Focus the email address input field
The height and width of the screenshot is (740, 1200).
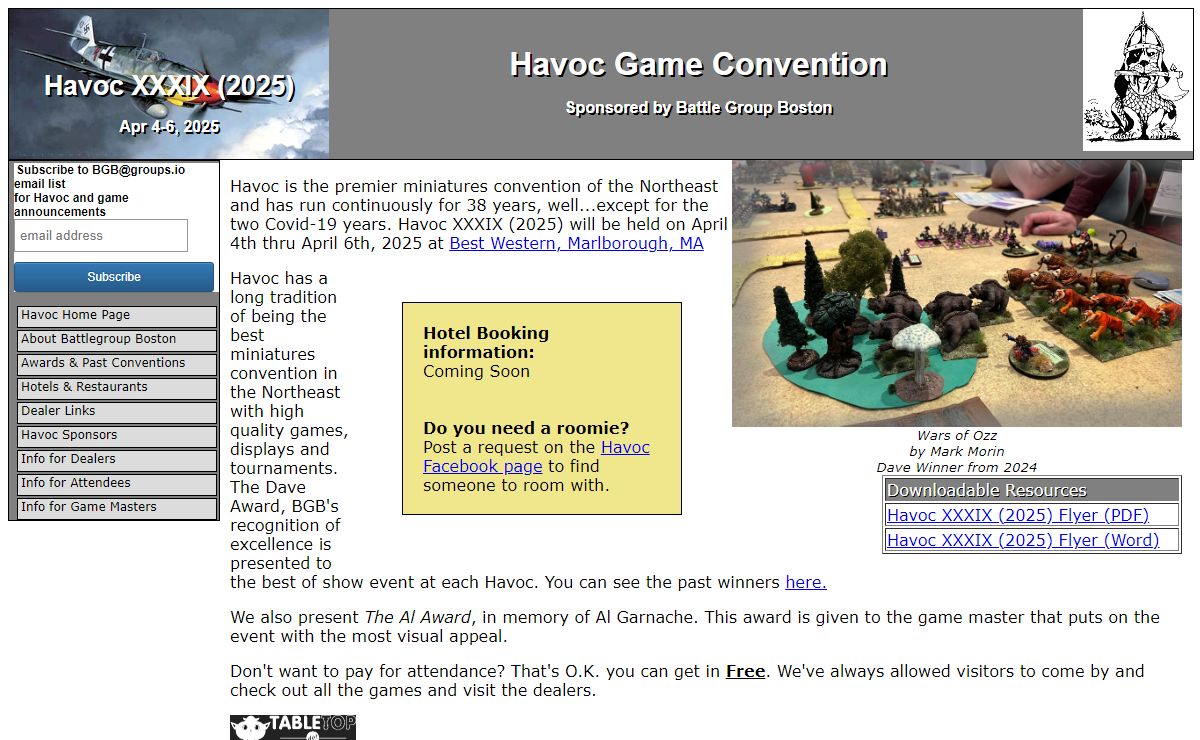coord(101,236)
